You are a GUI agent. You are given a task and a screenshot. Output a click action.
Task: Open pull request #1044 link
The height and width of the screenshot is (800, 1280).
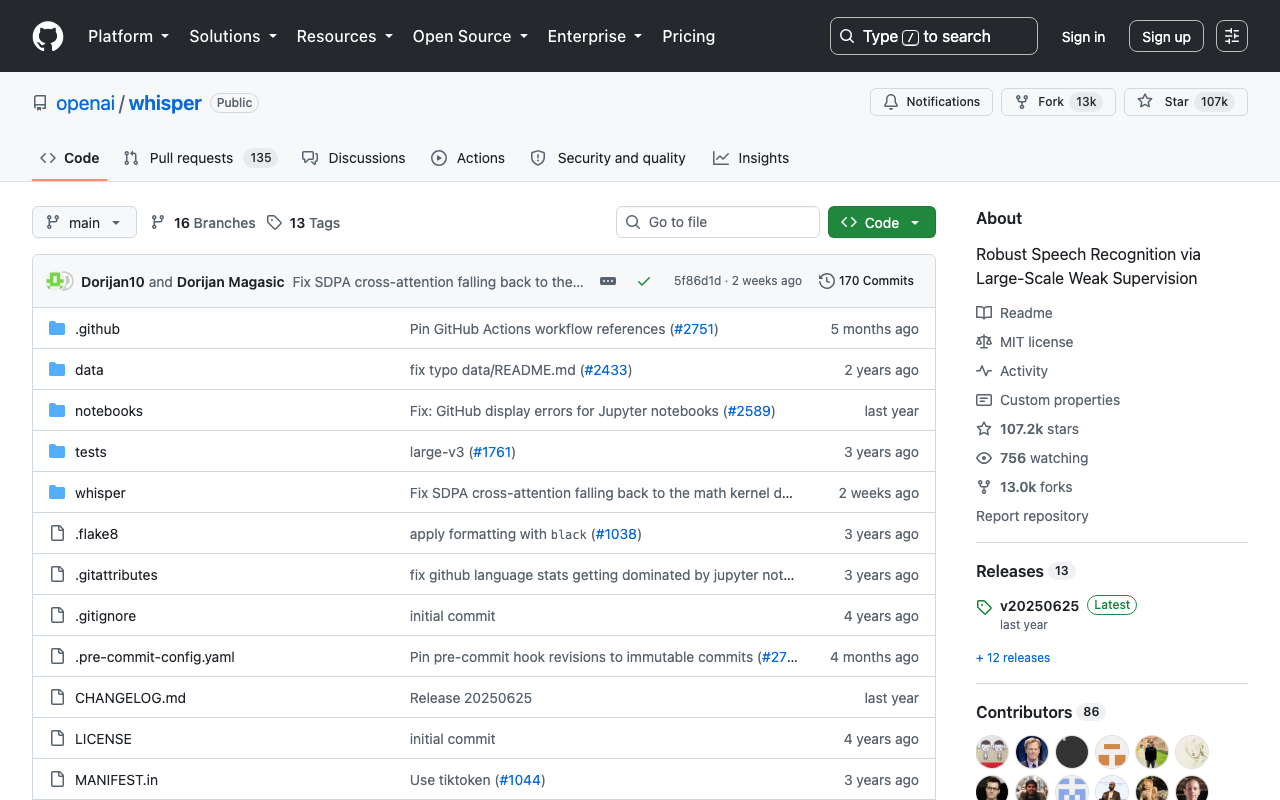520,780
